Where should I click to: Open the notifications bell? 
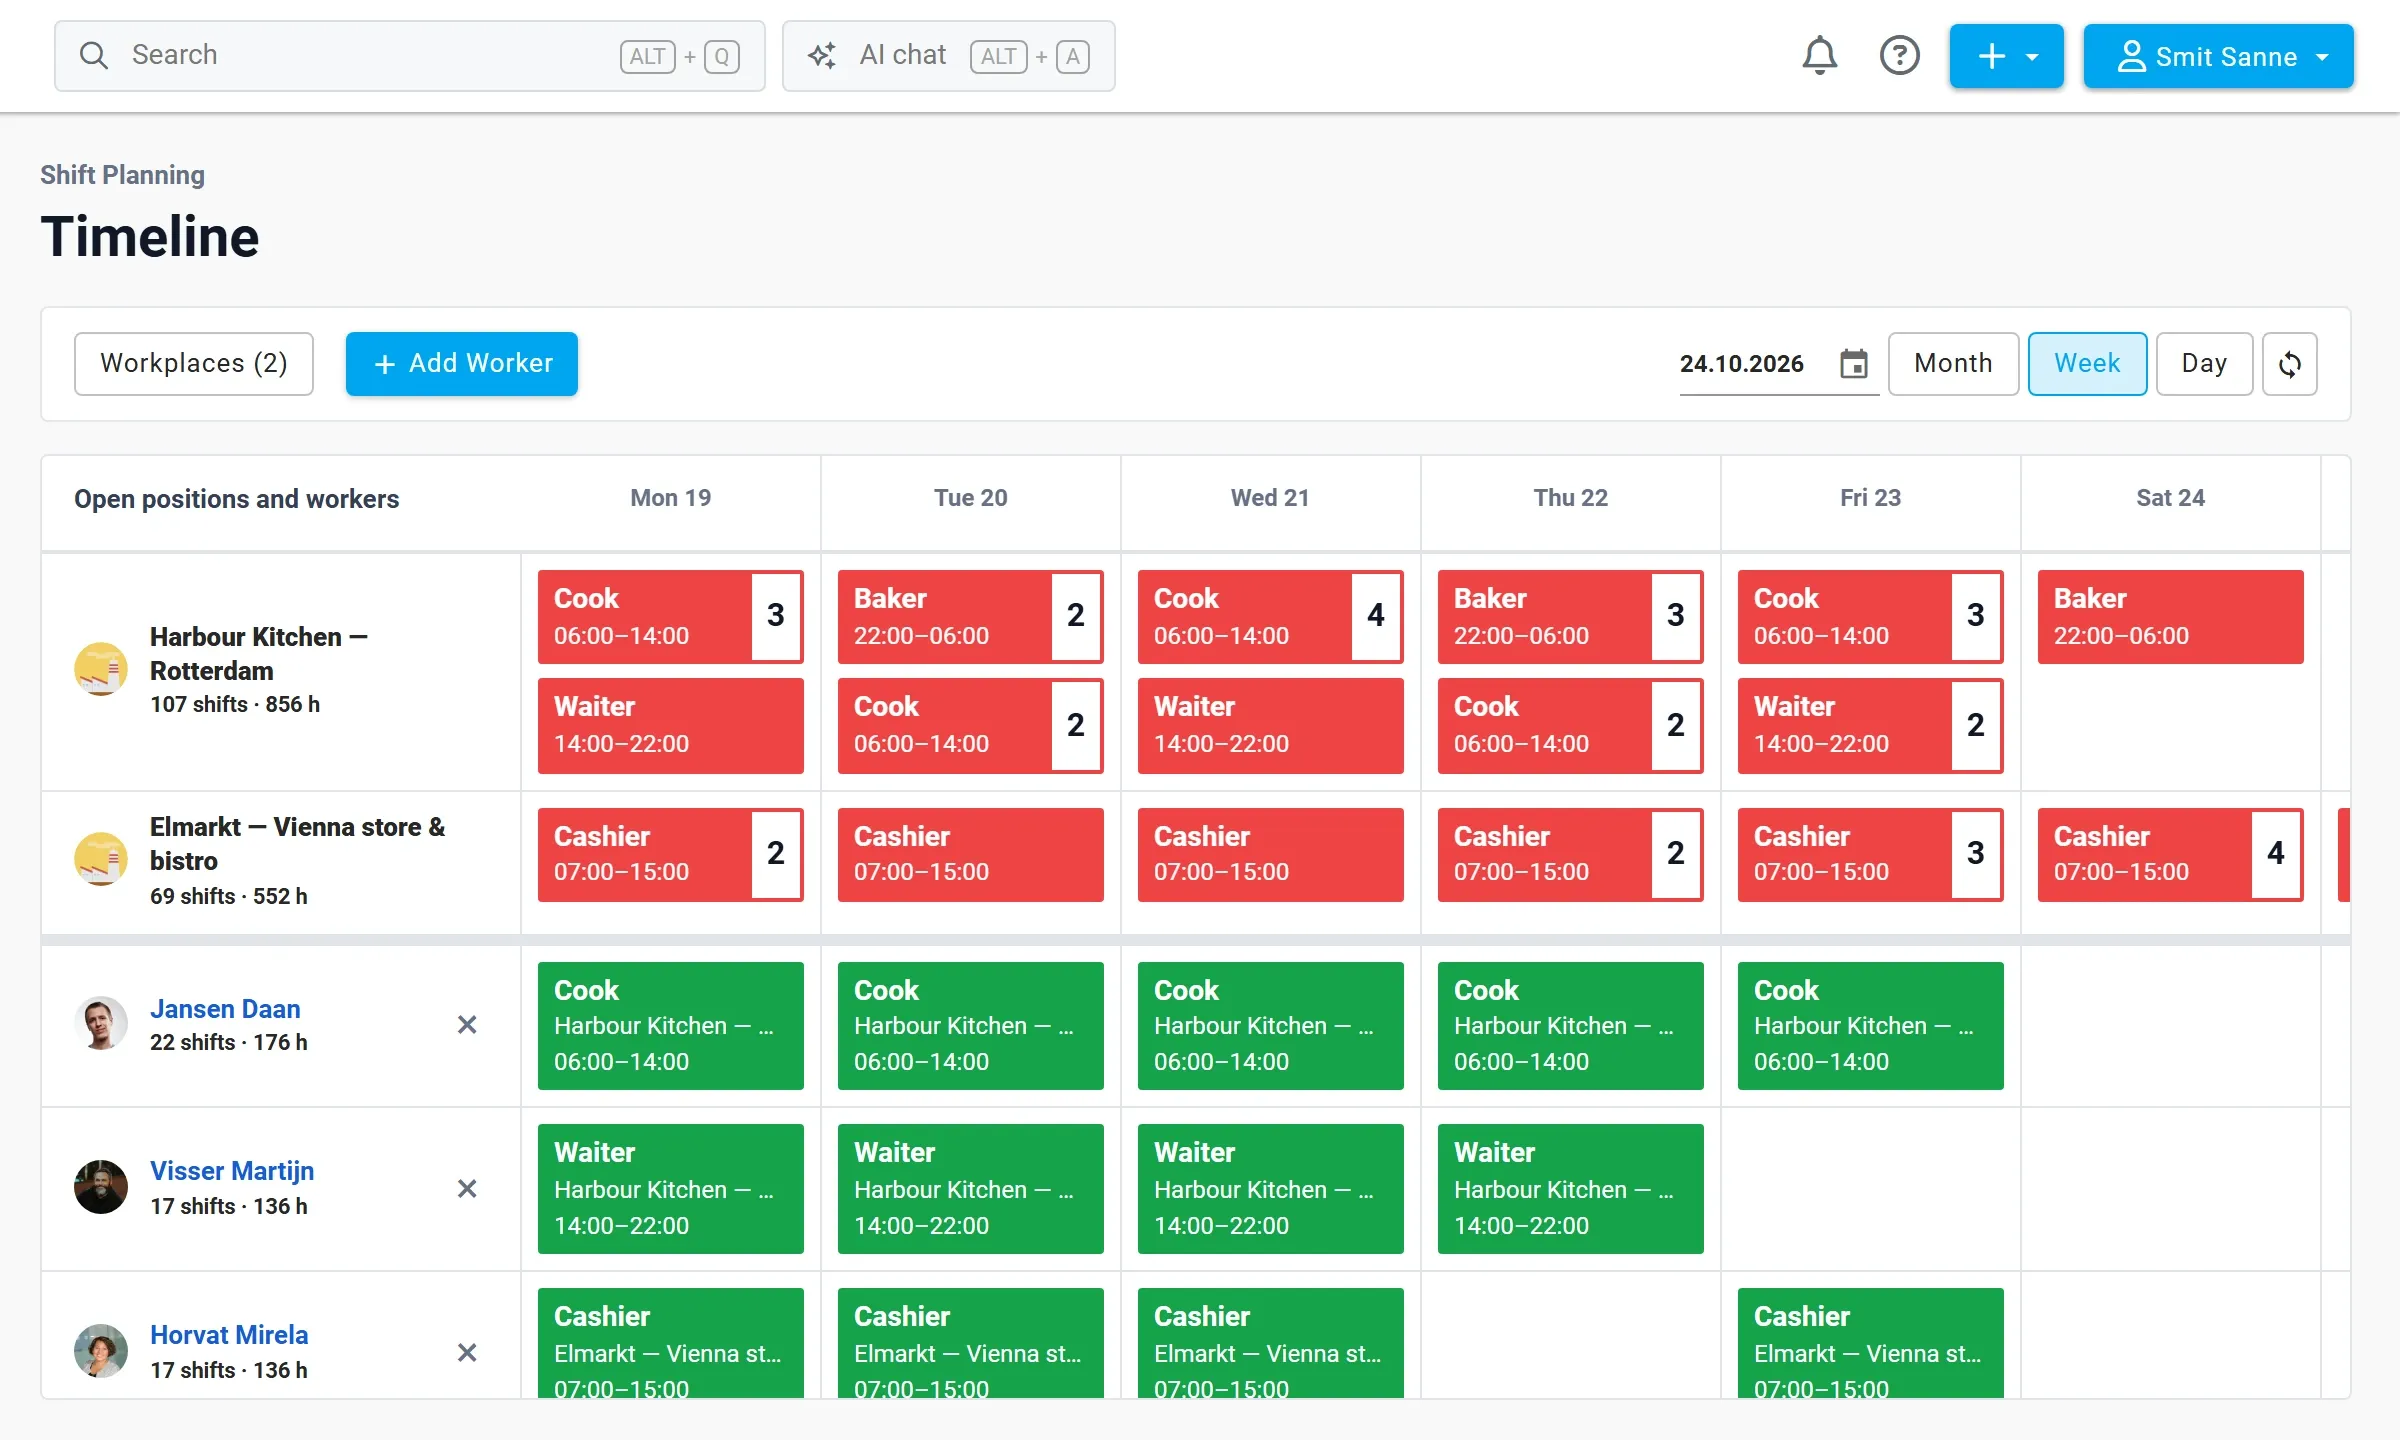point(1819,56)
